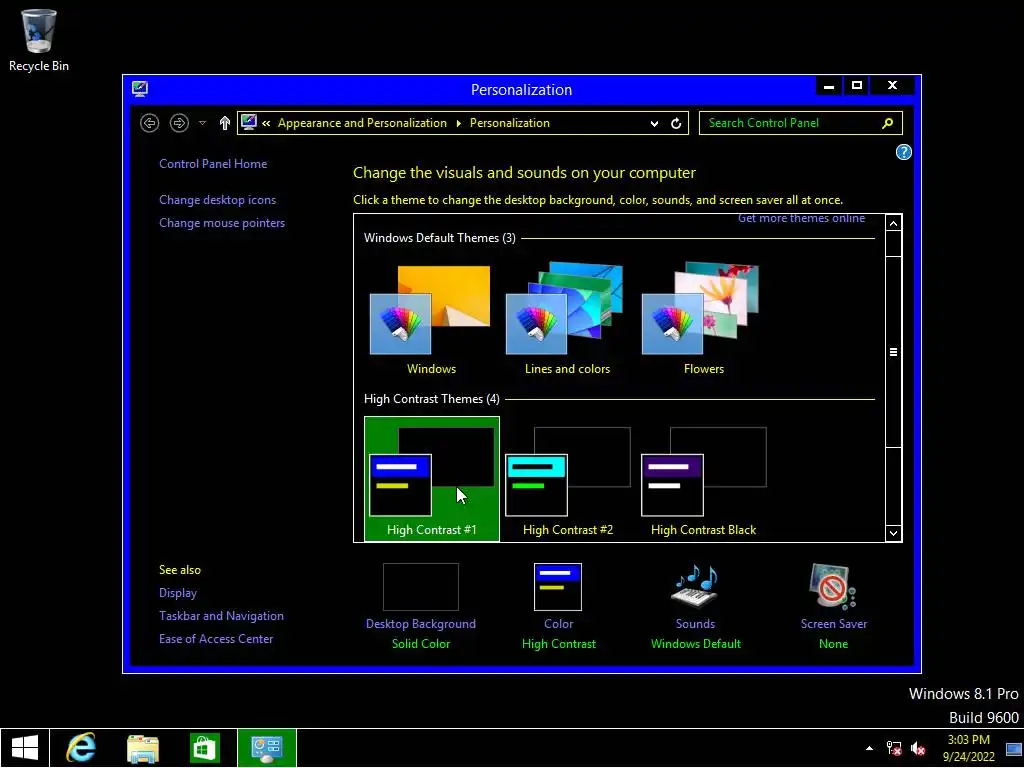Open the Windows Store taskbar icon
This screenshot has width=1024, height=768.
coord(204,748)
